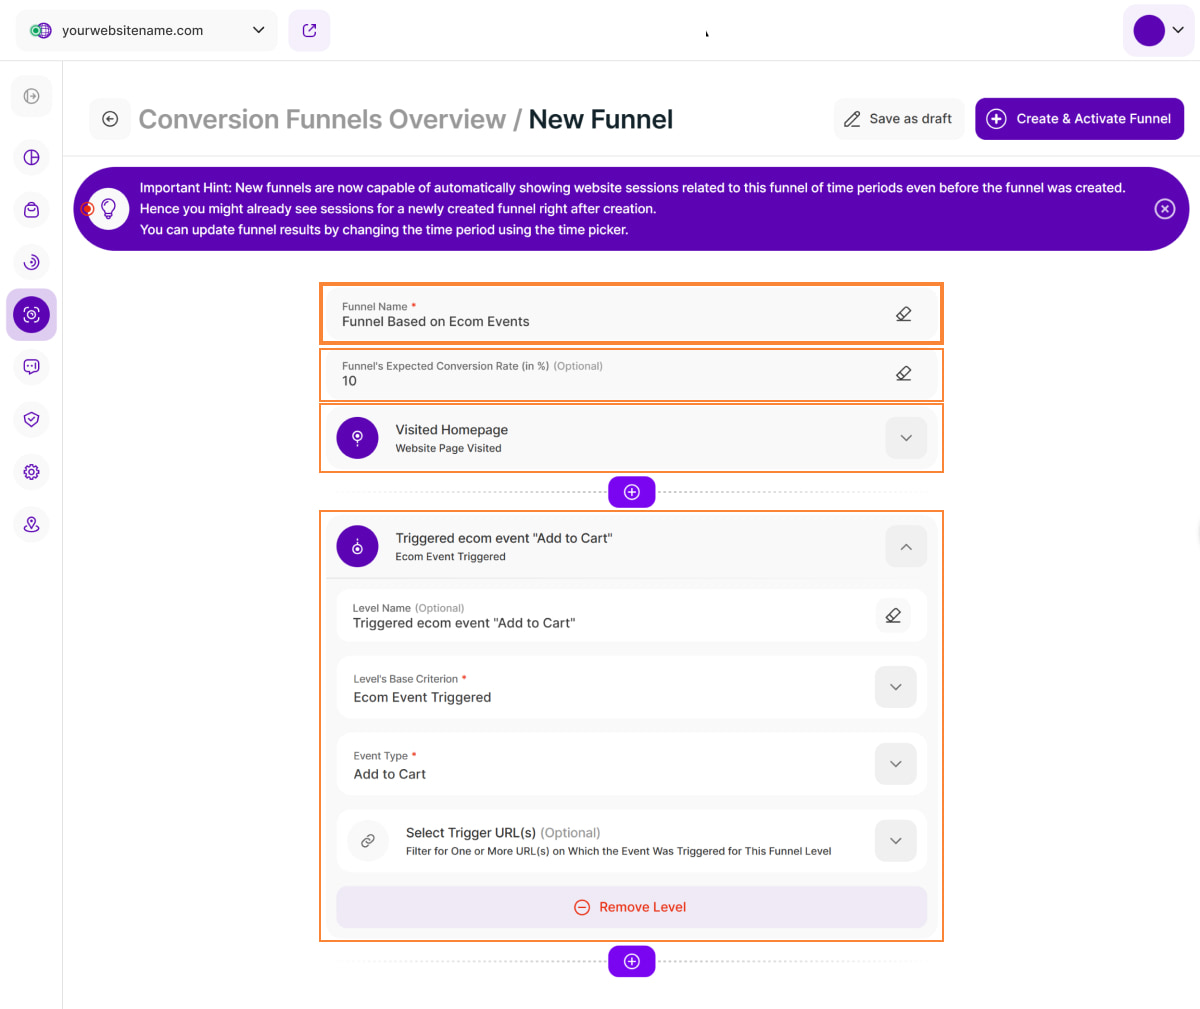Click the back arrow beside Conversion Funnels Overview

pyautogui.click(x=110, y=119)
